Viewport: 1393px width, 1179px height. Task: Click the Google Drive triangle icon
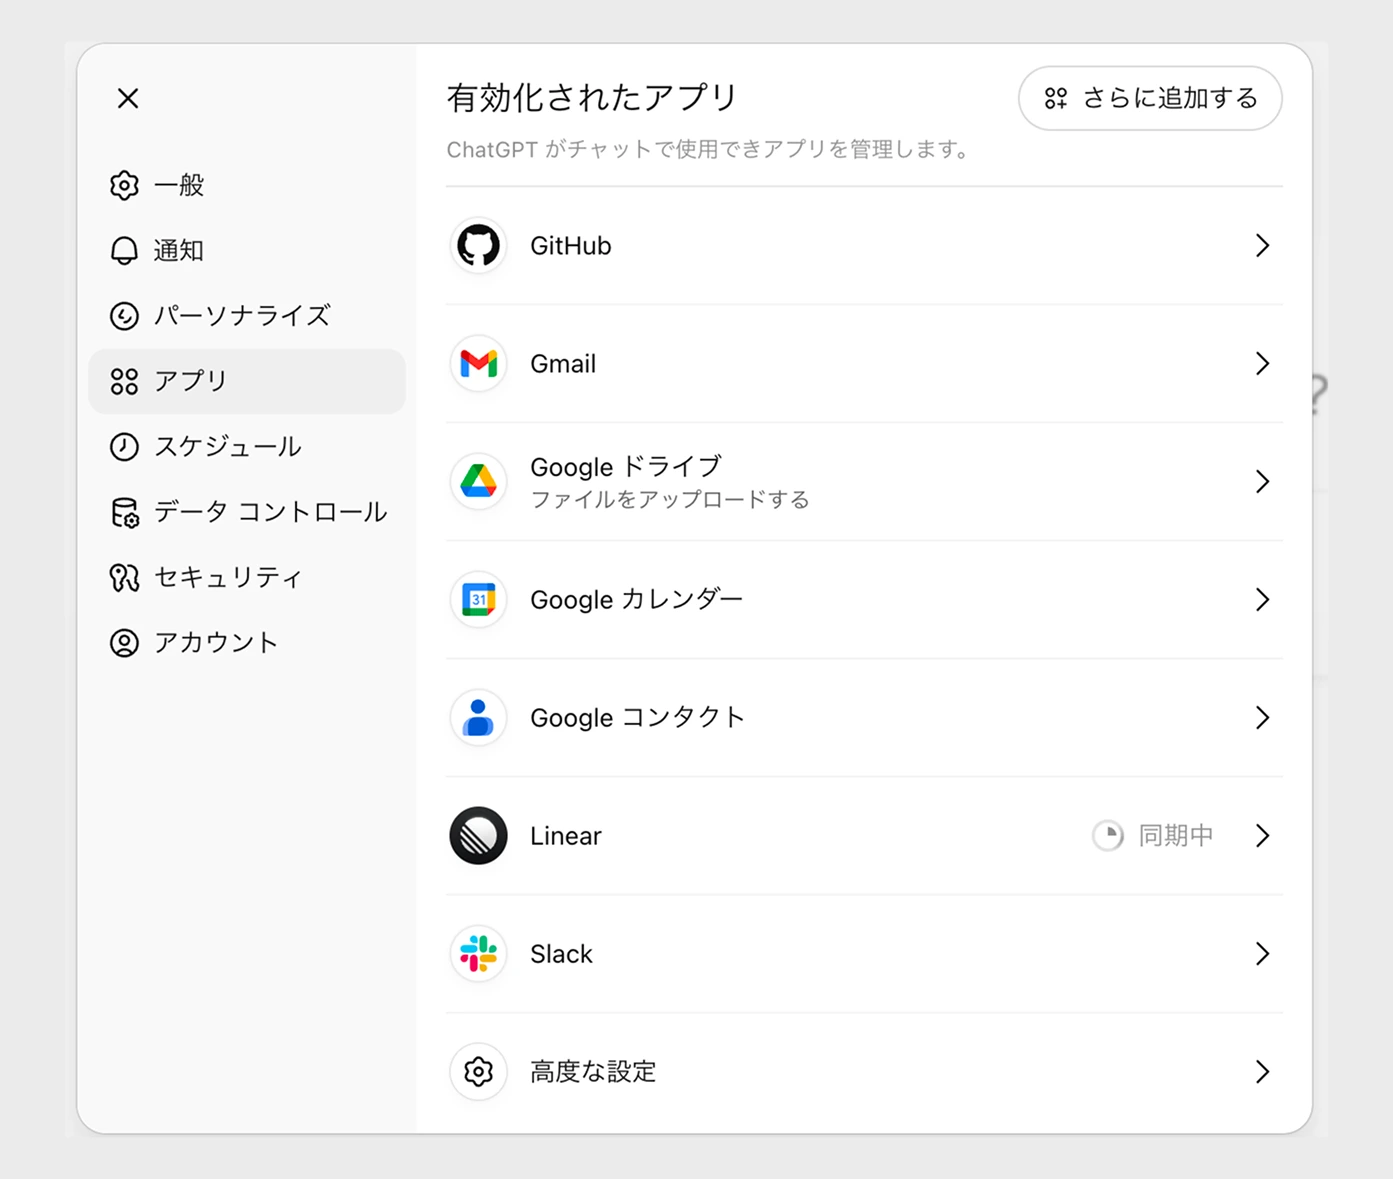point(478,482)
